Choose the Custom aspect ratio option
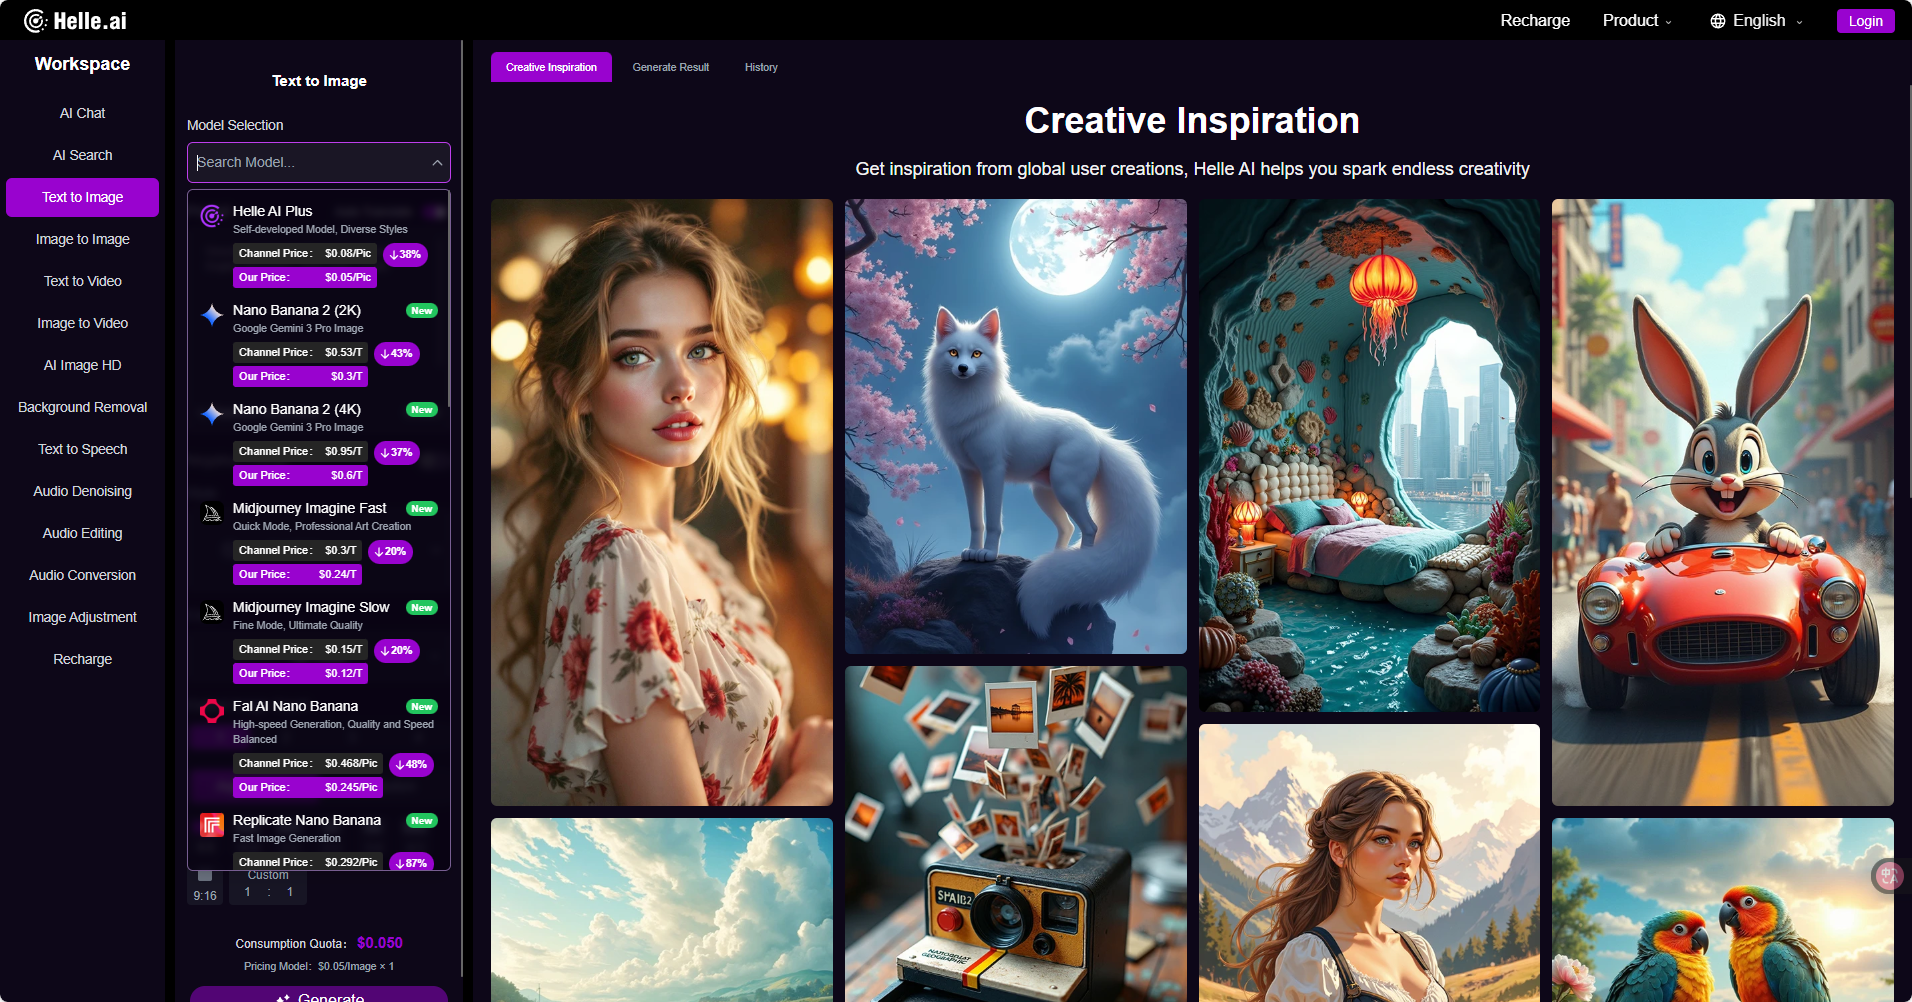The width and height of the screenshot is (1912, 1002). (x=267, y=881)
